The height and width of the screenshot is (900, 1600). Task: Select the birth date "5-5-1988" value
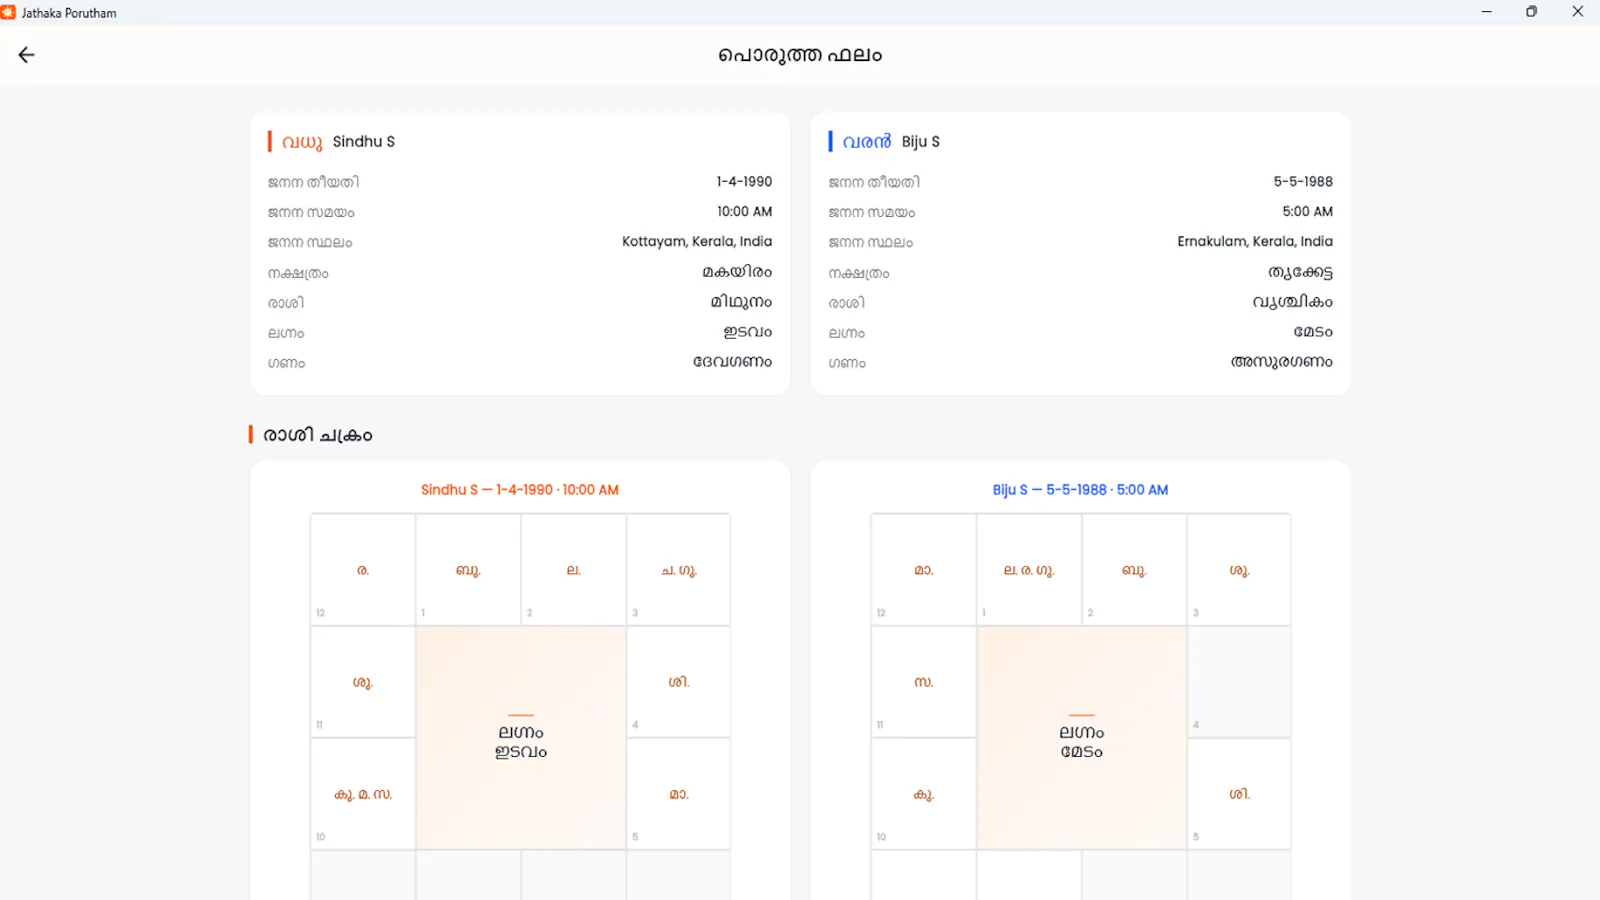[x=1303, y=182]
